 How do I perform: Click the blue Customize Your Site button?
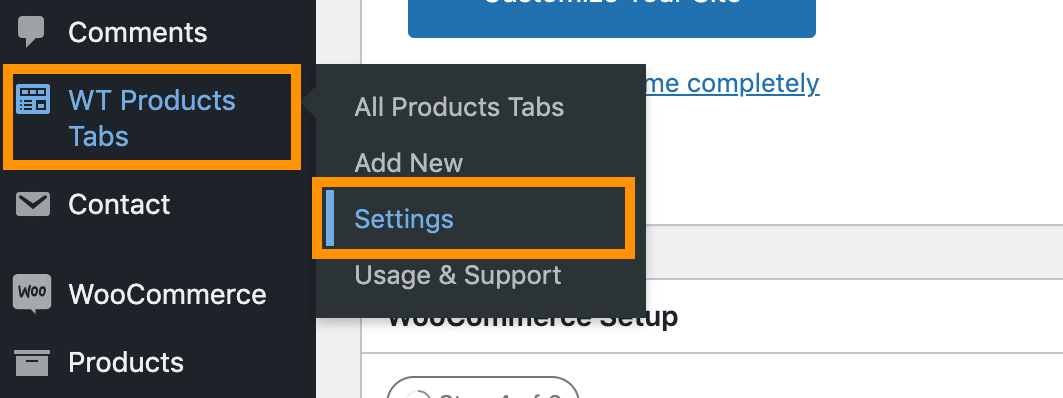[611, 18]
